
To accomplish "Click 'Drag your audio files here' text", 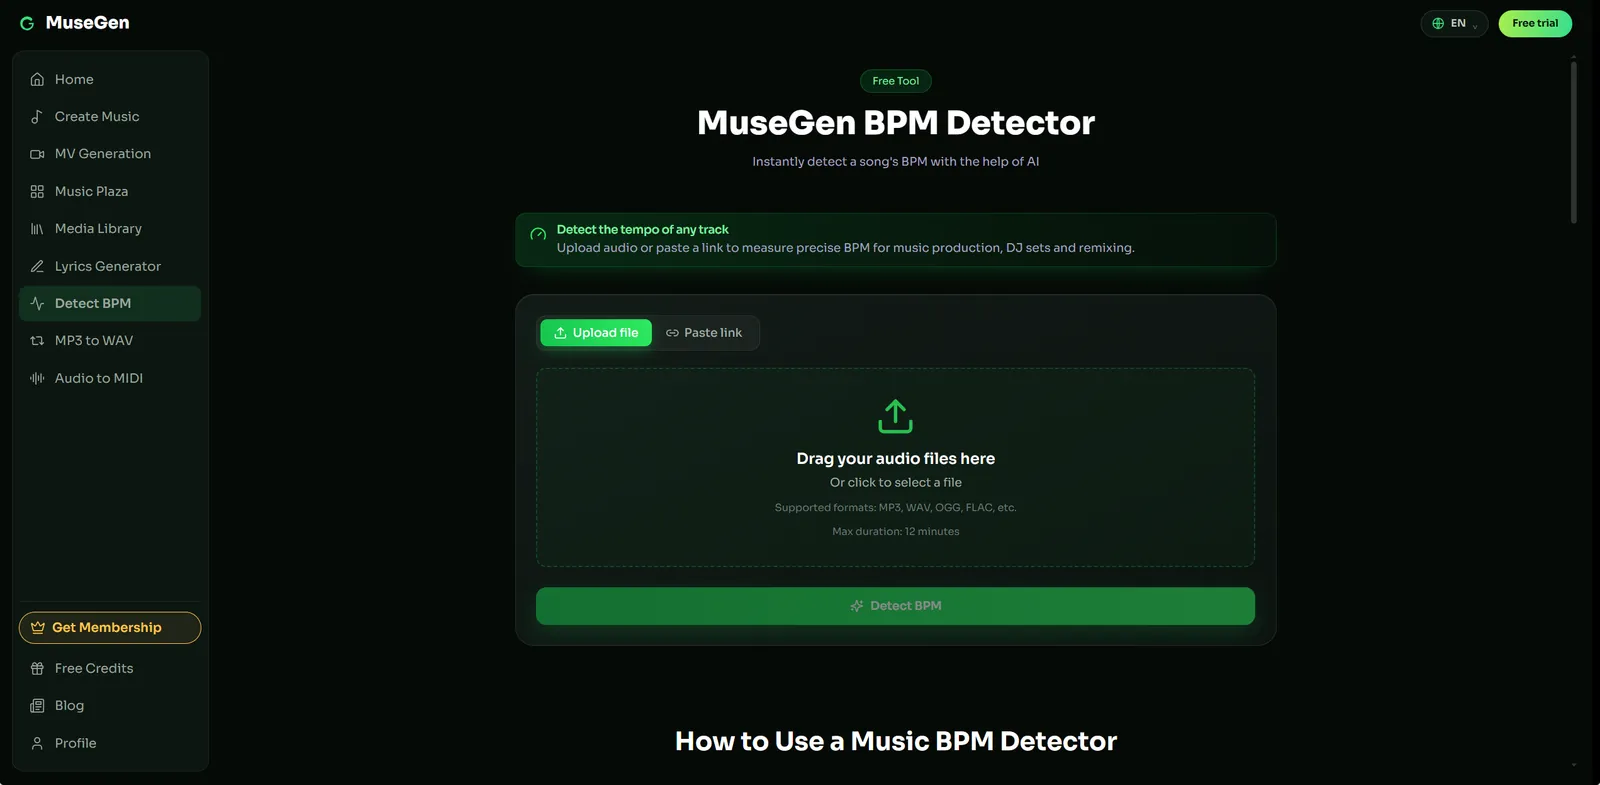I will pos(896,458).
